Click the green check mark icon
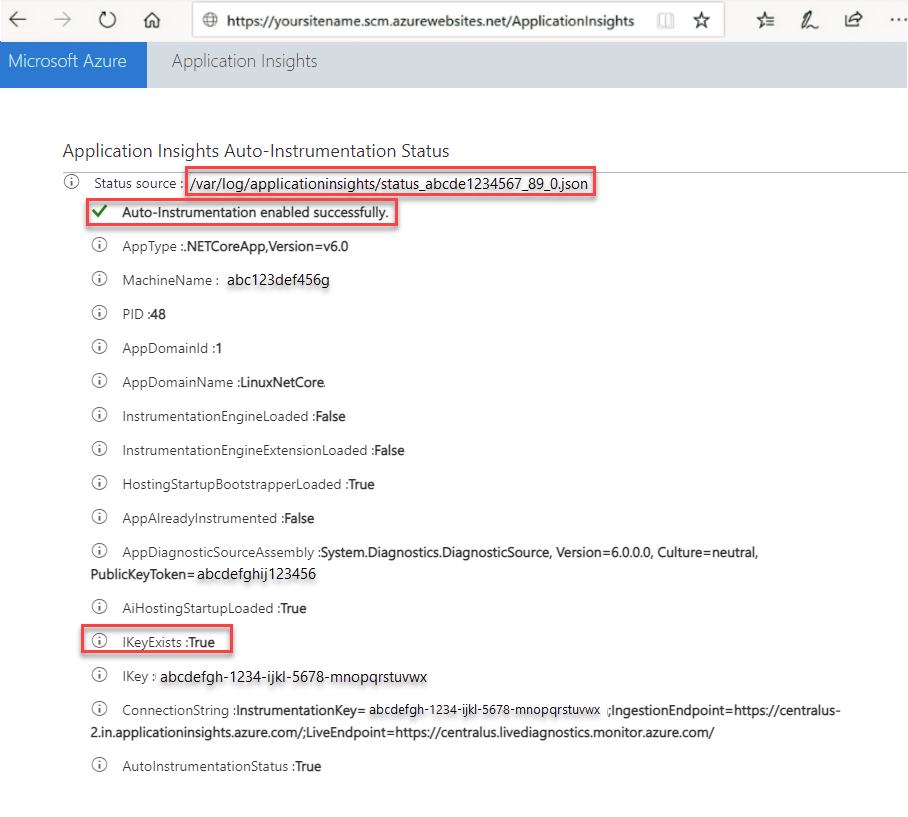Image resolution: width=908 pixels, height=817 pixels. (100, 211)
